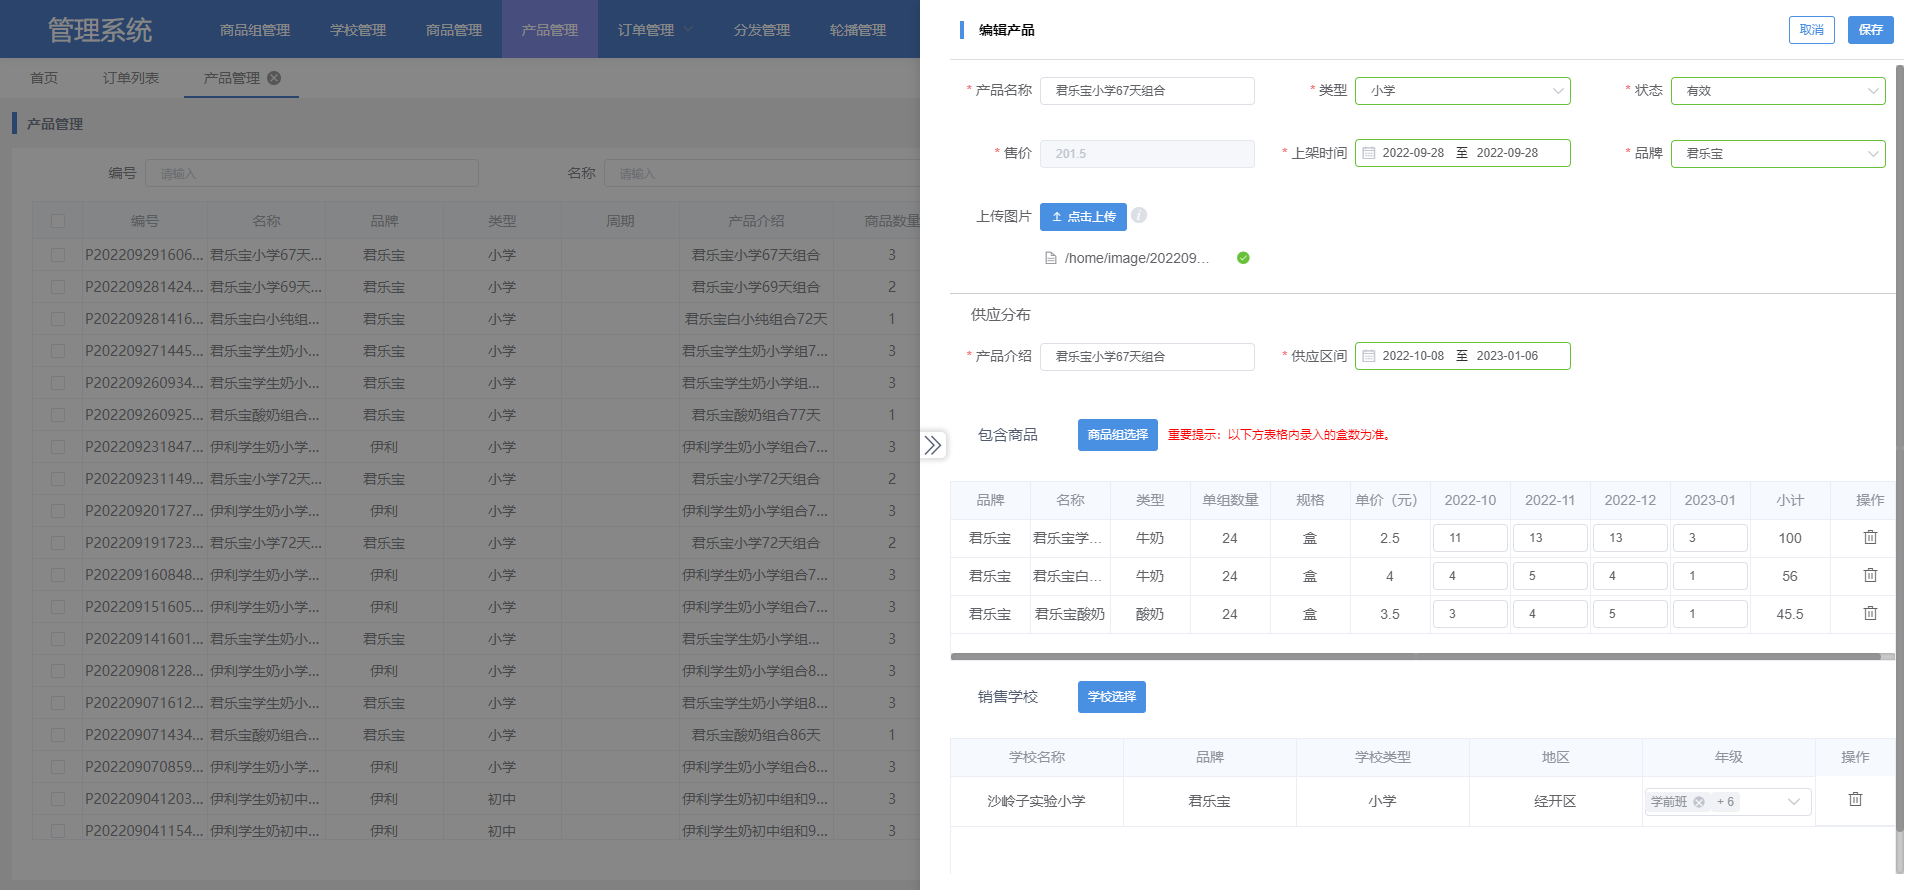Open 商品管理 in top navigation
The height and width of the screenshot is (890, 1920).
(x=454, y=30)
